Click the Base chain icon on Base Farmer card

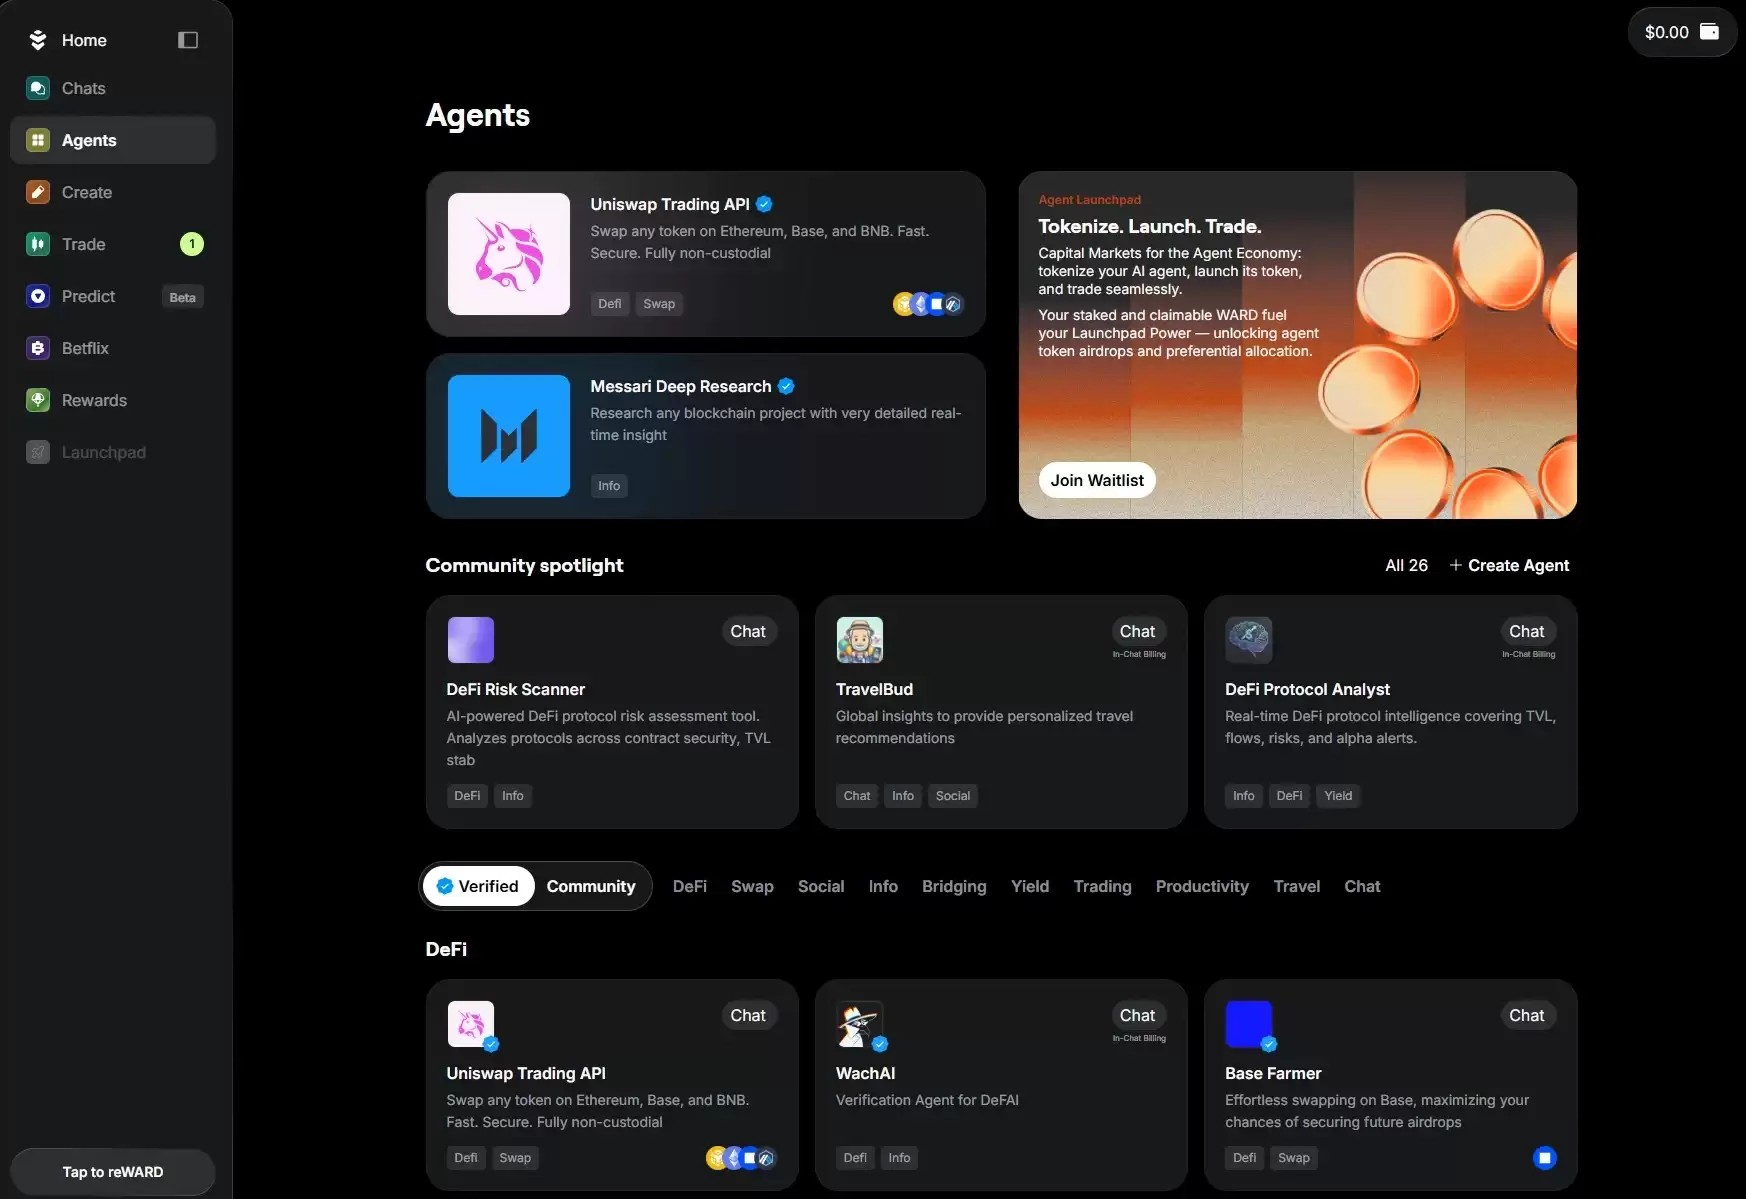point(1545,1158)
